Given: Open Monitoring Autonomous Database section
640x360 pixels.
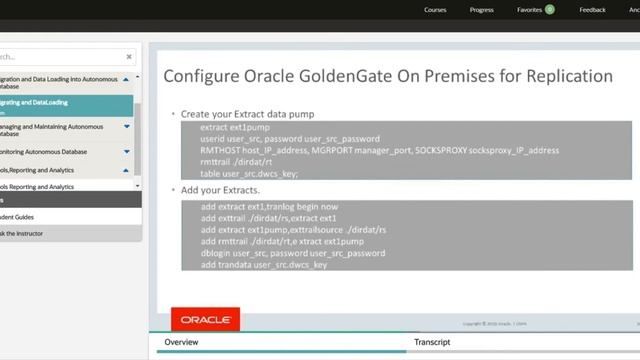Looking at the screenshot, I should tap(67, 152).
